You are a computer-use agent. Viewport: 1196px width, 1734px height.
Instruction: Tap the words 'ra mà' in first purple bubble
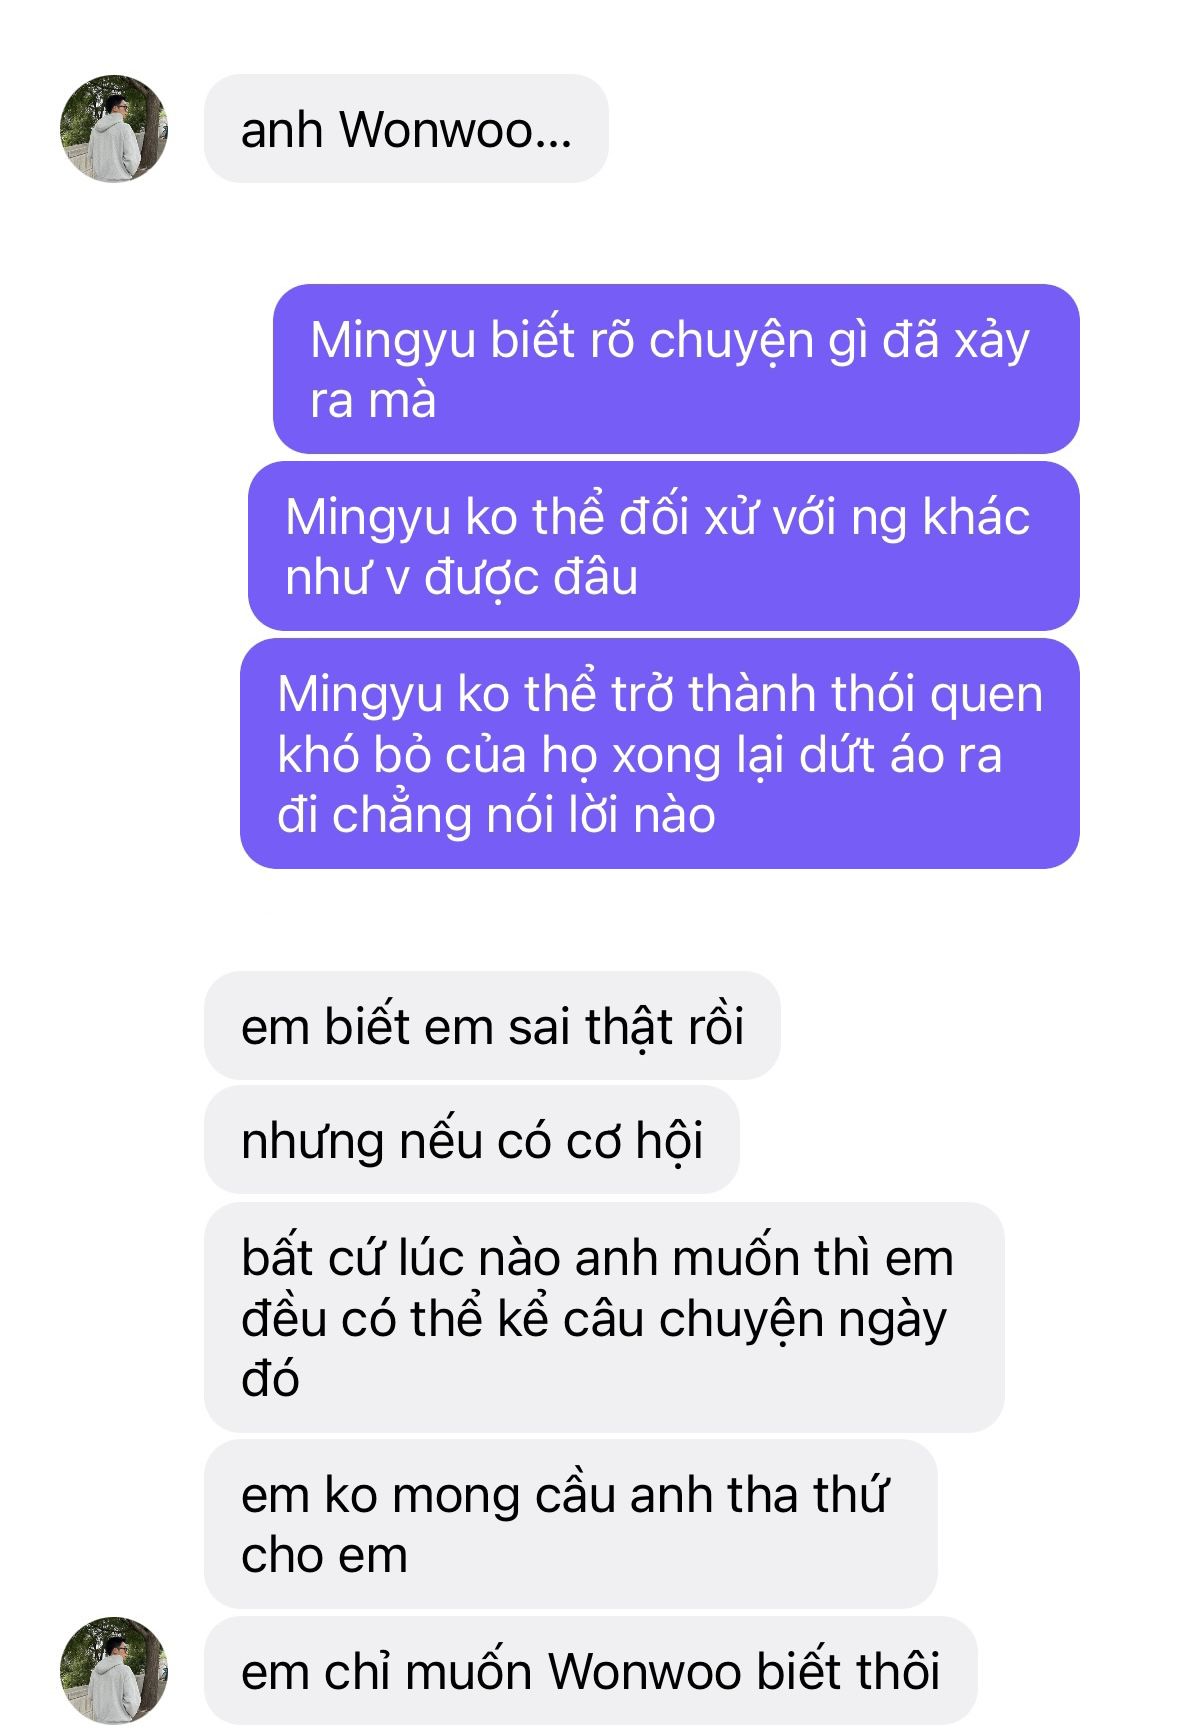373,400
